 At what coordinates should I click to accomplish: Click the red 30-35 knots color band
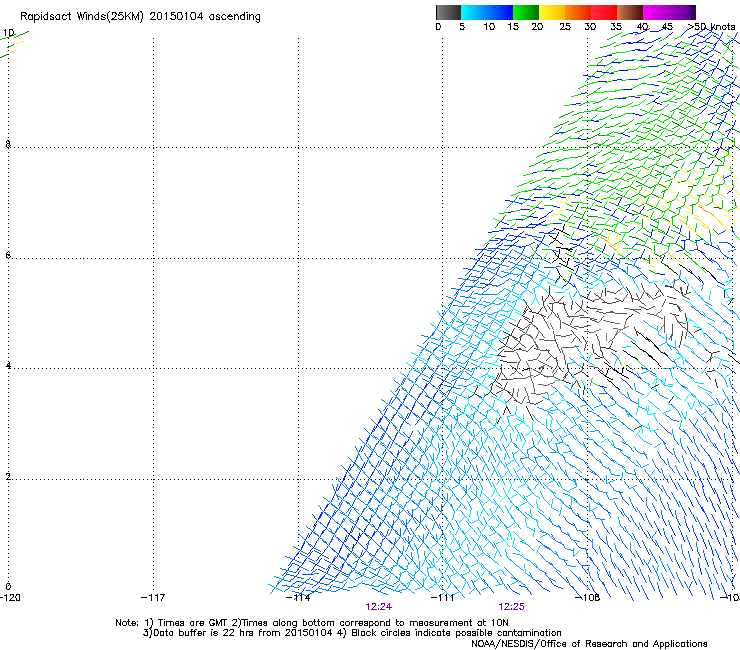[x=604, y=12]
